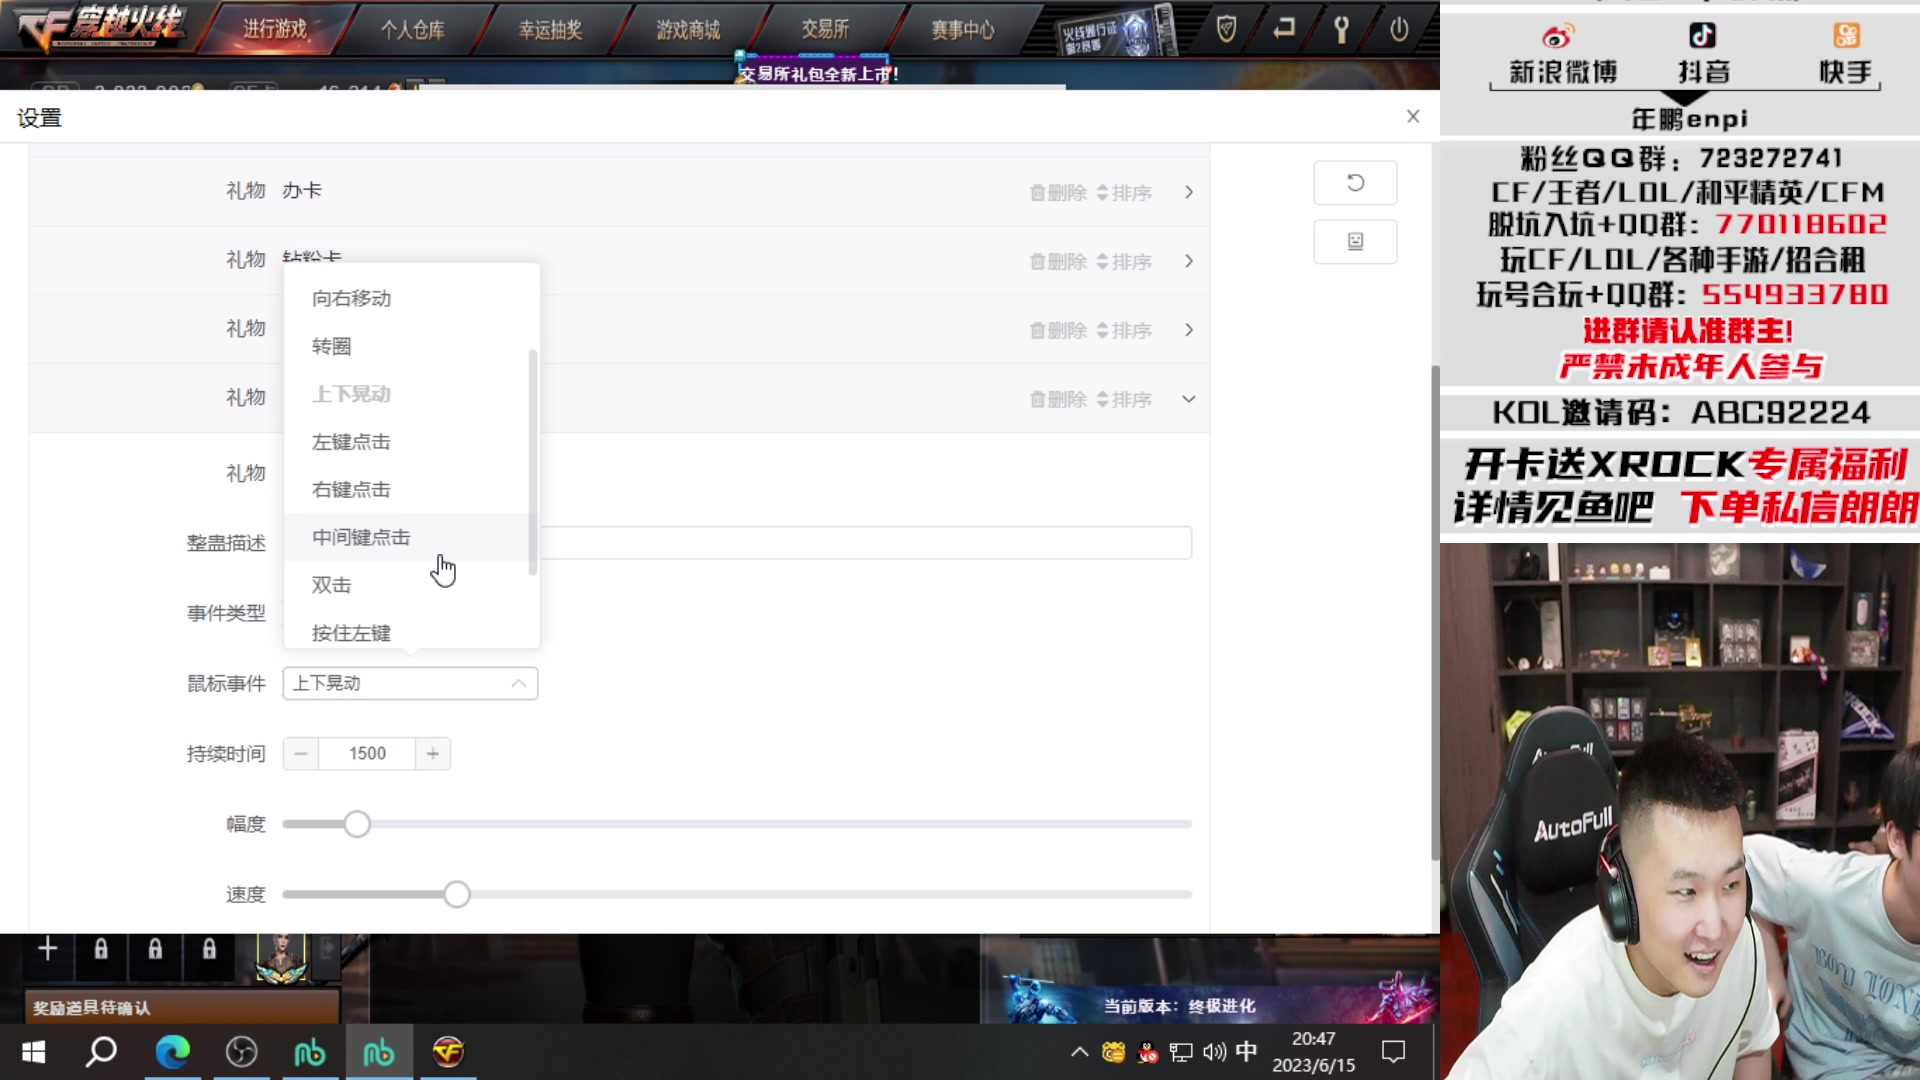Delete the 办卡 gift row

click(x=1058, y=193)
